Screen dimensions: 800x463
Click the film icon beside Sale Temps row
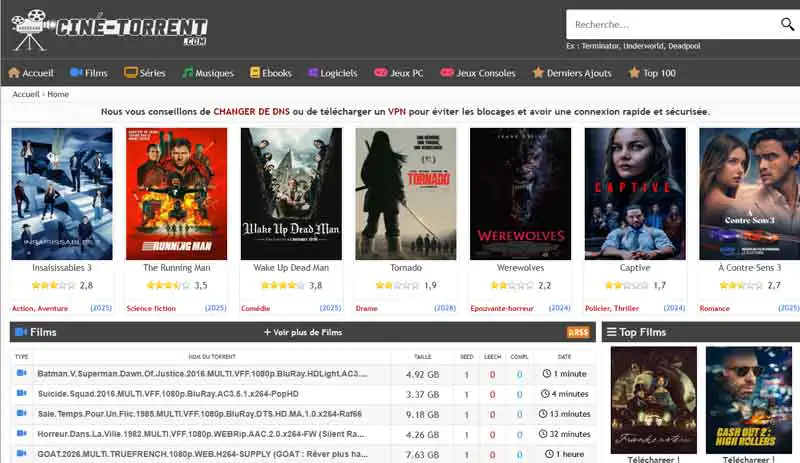point(21,413)
